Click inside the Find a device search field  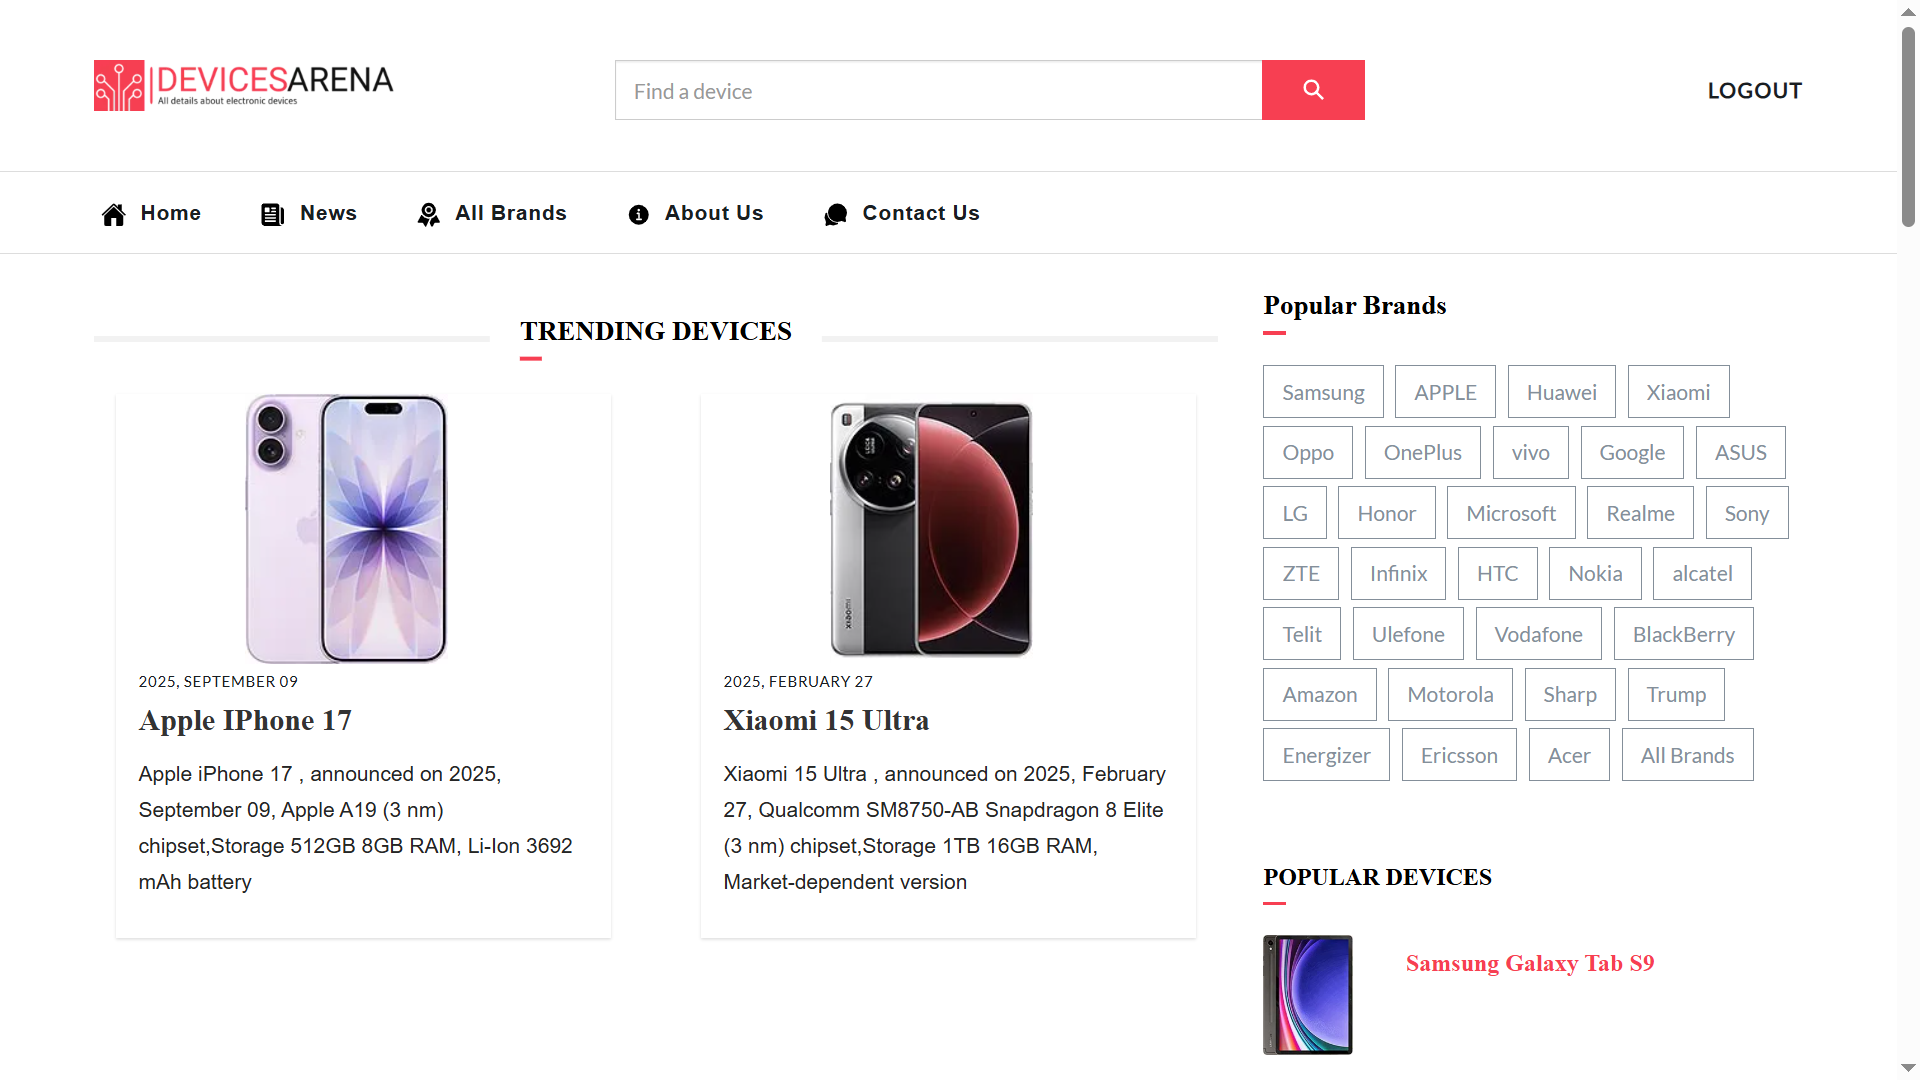[x=938, y=90]
